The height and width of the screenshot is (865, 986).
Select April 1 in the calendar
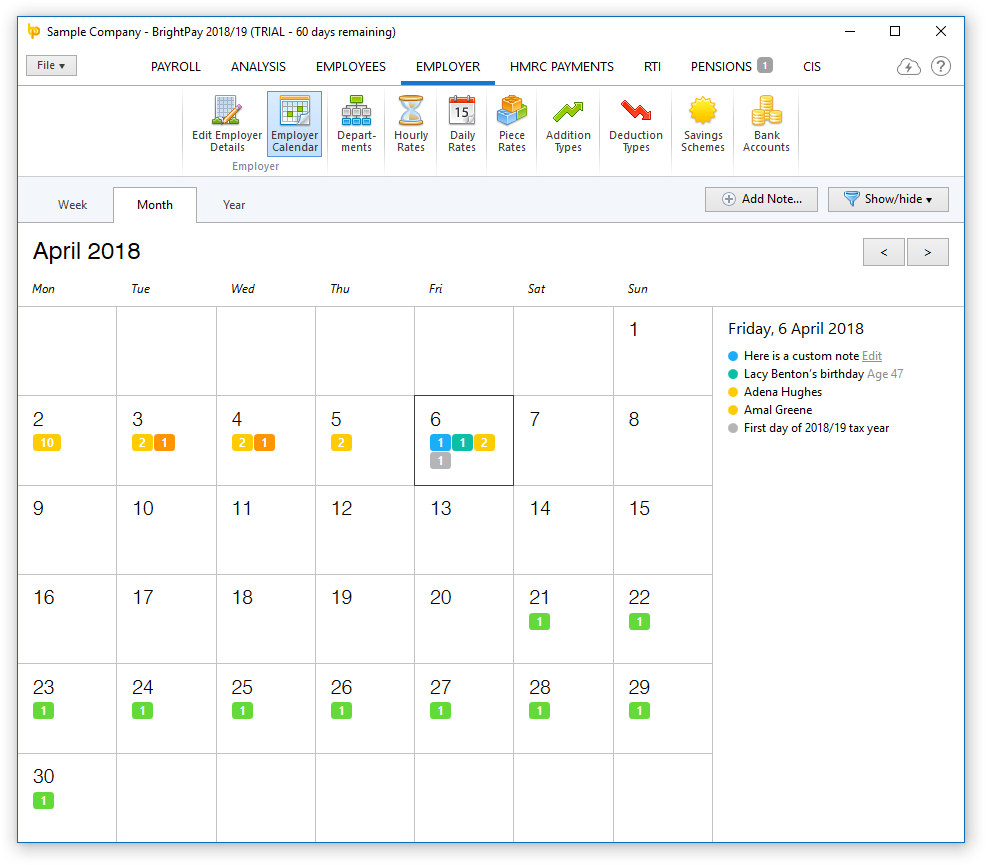[x=663, y=351]
